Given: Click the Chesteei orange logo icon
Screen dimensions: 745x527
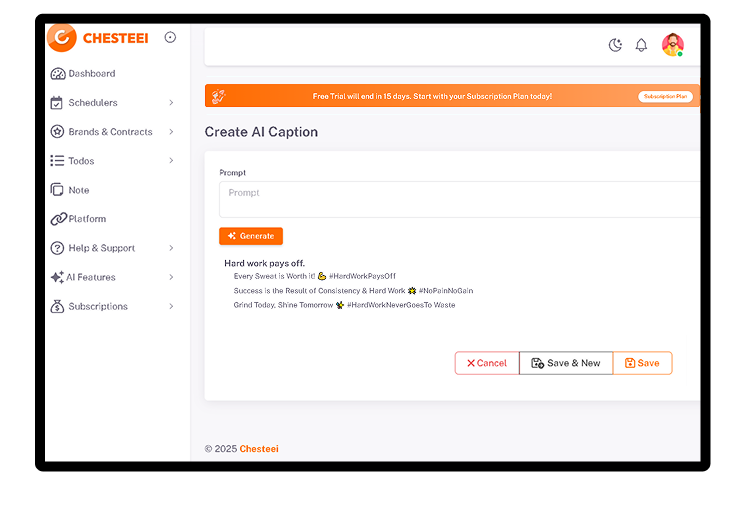Looking at the screenshot, I should pyautogui.click(x=62, y=37).
